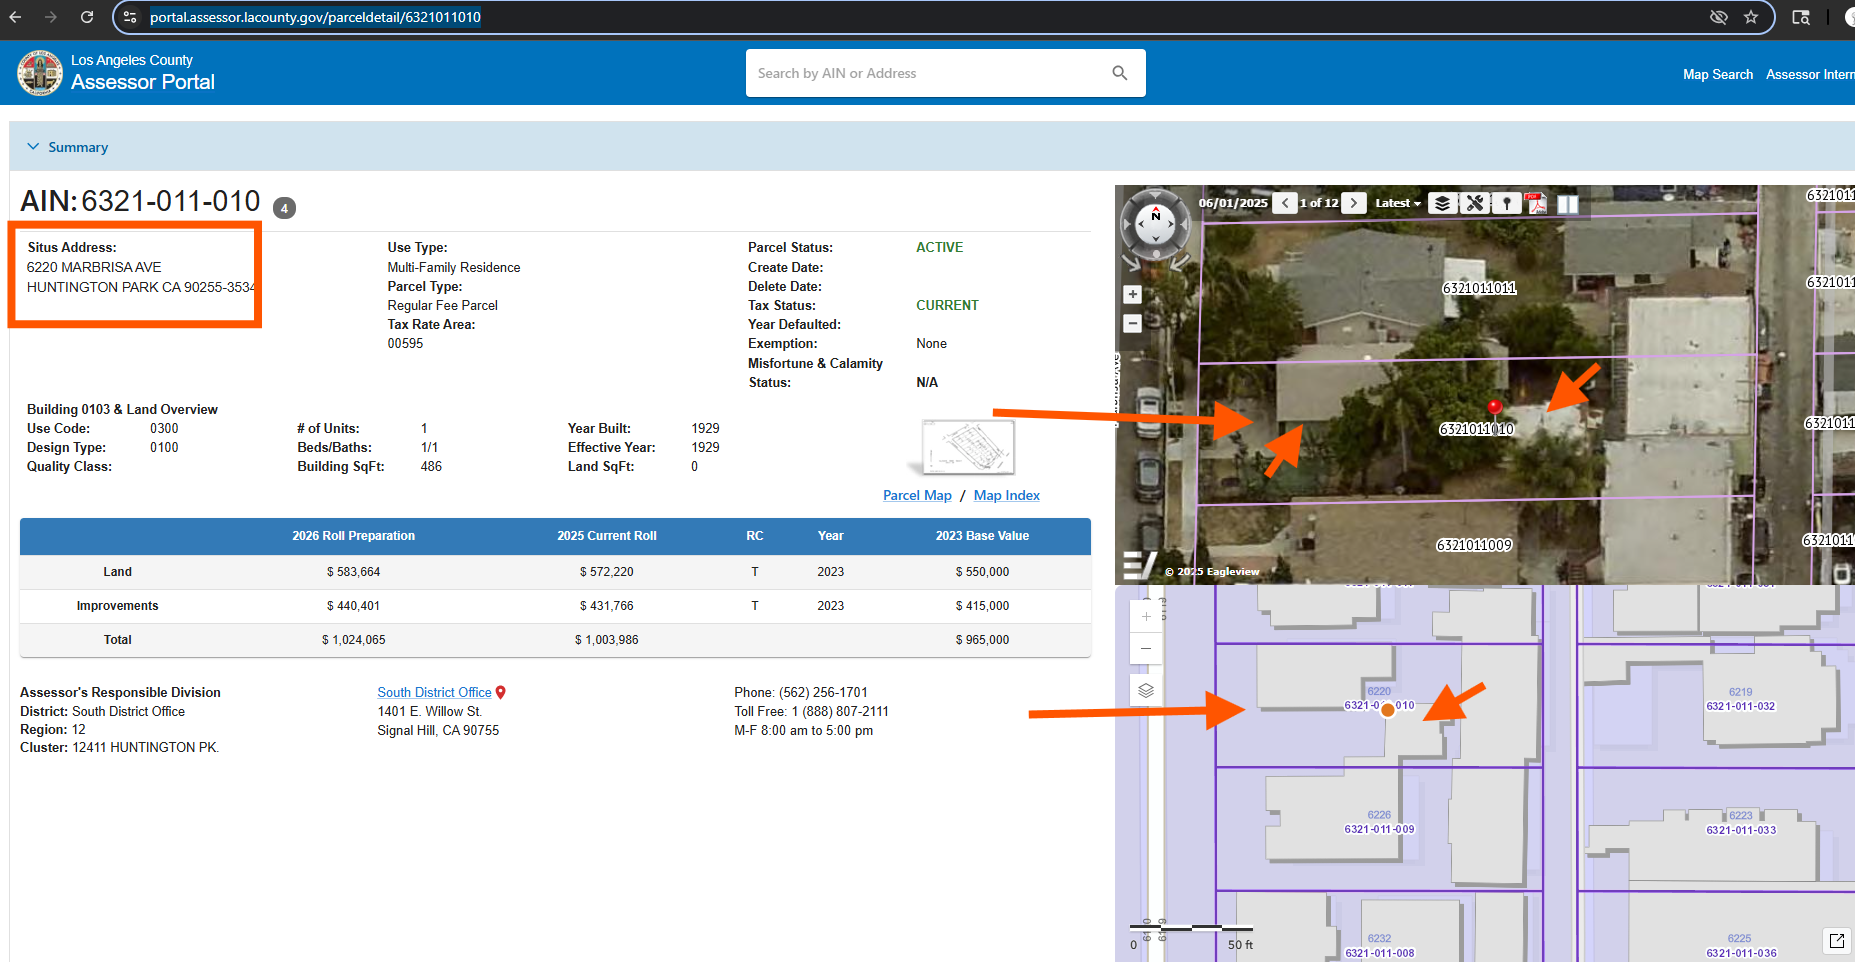Go to previous aerial image
The height and width of the screenshot is (962, 1855).
(x=1285, y=203)
